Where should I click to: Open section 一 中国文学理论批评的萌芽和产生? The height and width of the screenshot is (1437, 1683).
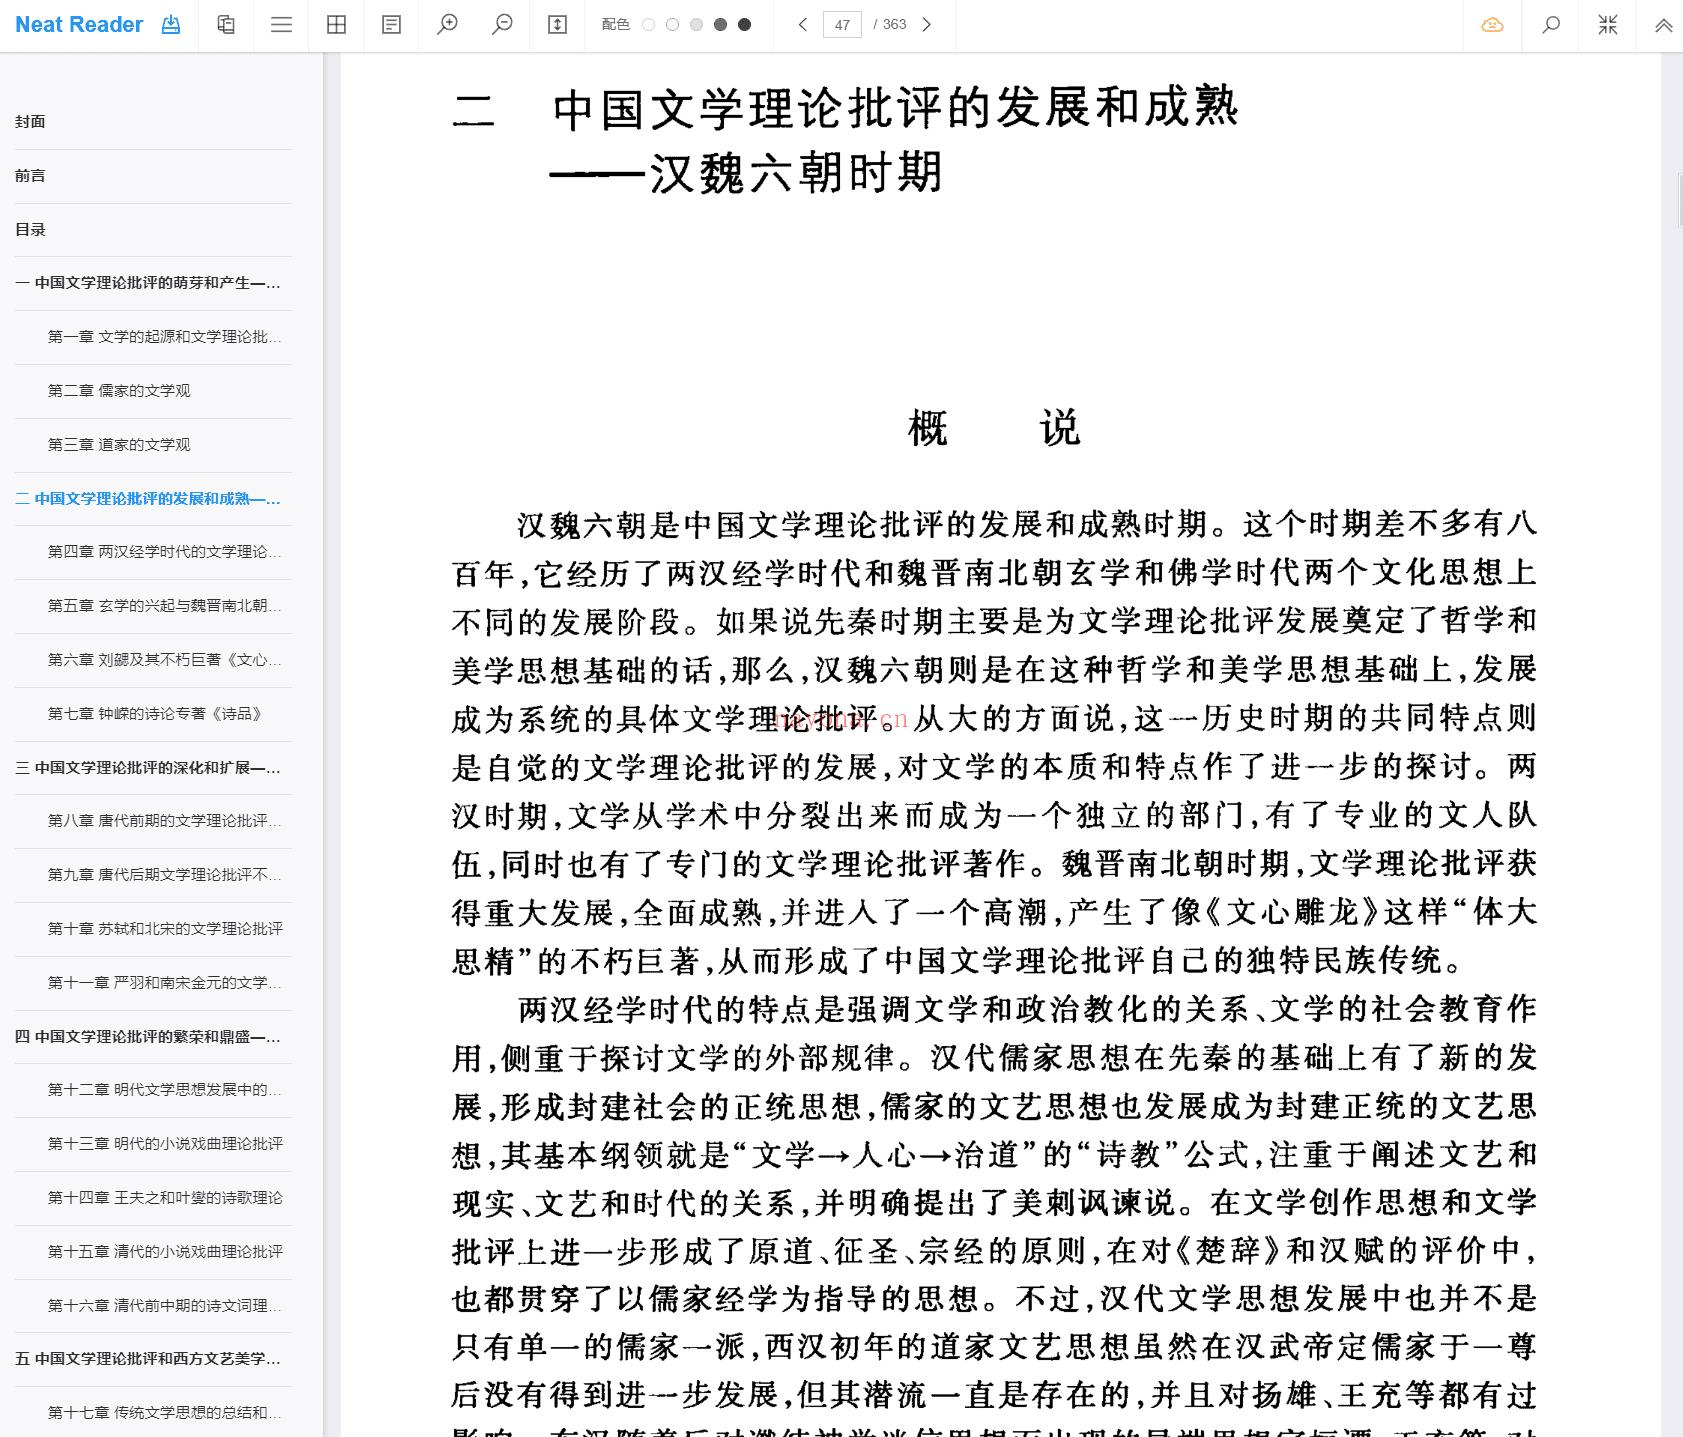pyautogui.click(x=153, y=283)
